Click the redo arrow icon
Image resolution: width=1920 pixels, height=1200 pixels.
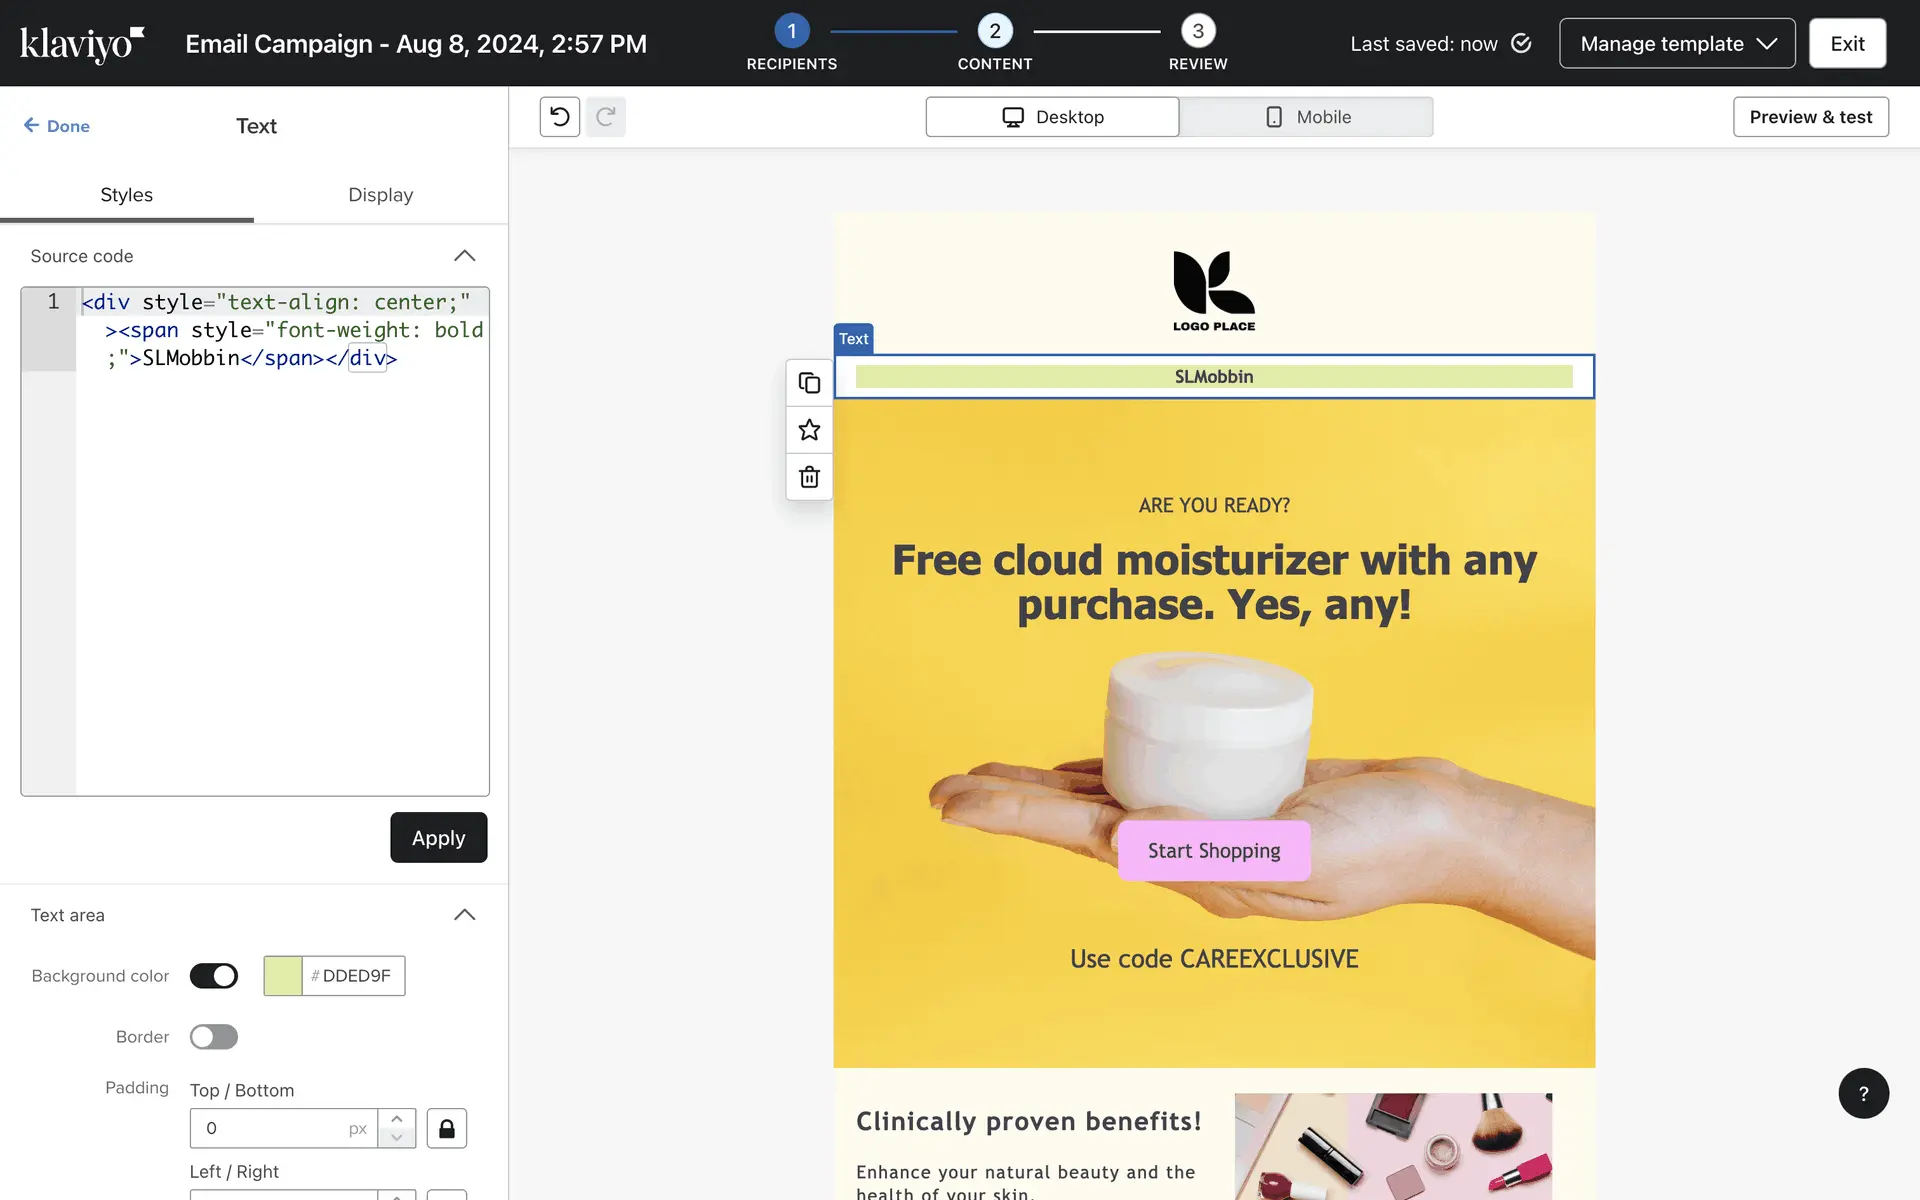pyautogui.click(x=606, y=117)
